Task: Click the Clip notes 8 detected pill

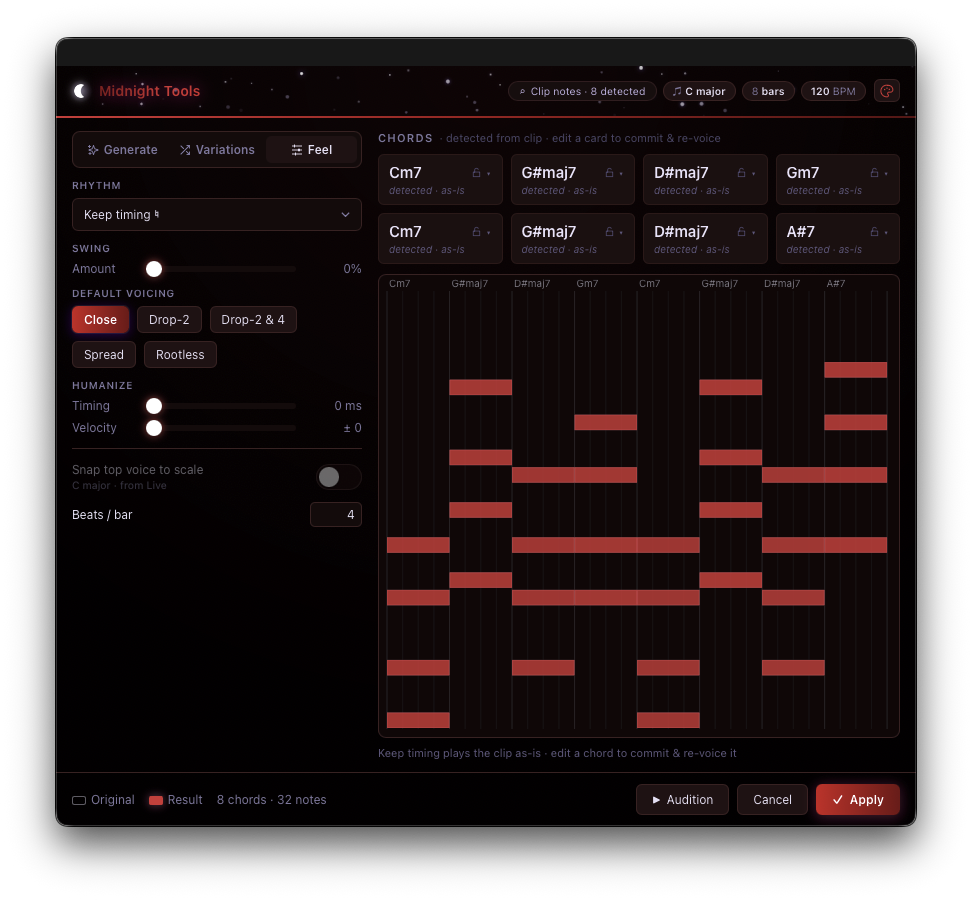Action: [x=582, y=91]
